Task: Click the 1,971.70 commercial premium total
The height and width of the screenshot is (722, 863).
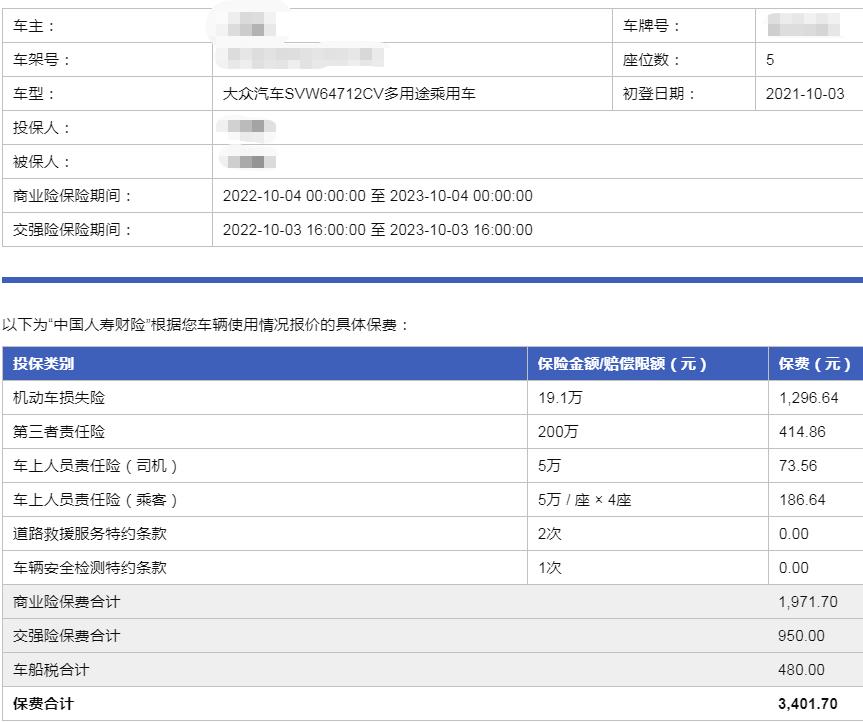Action: (x=808, y=602)
